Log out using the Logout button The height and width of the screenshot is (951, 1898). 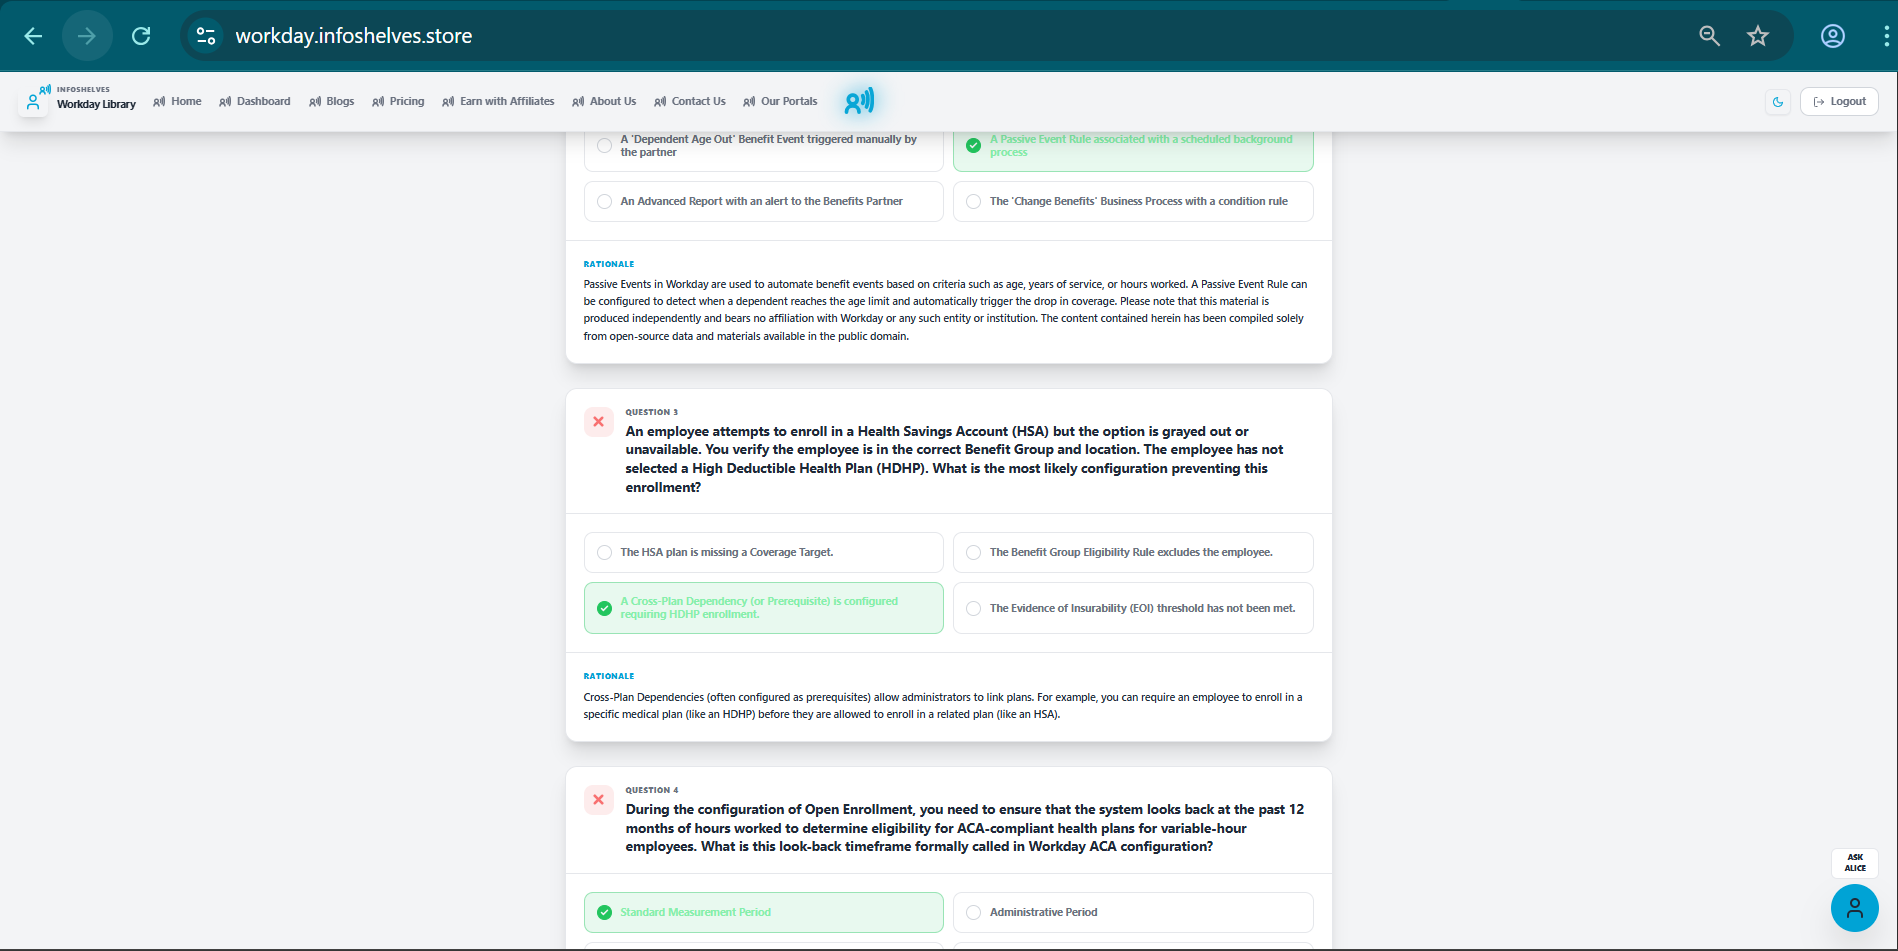pos(1839,101)
